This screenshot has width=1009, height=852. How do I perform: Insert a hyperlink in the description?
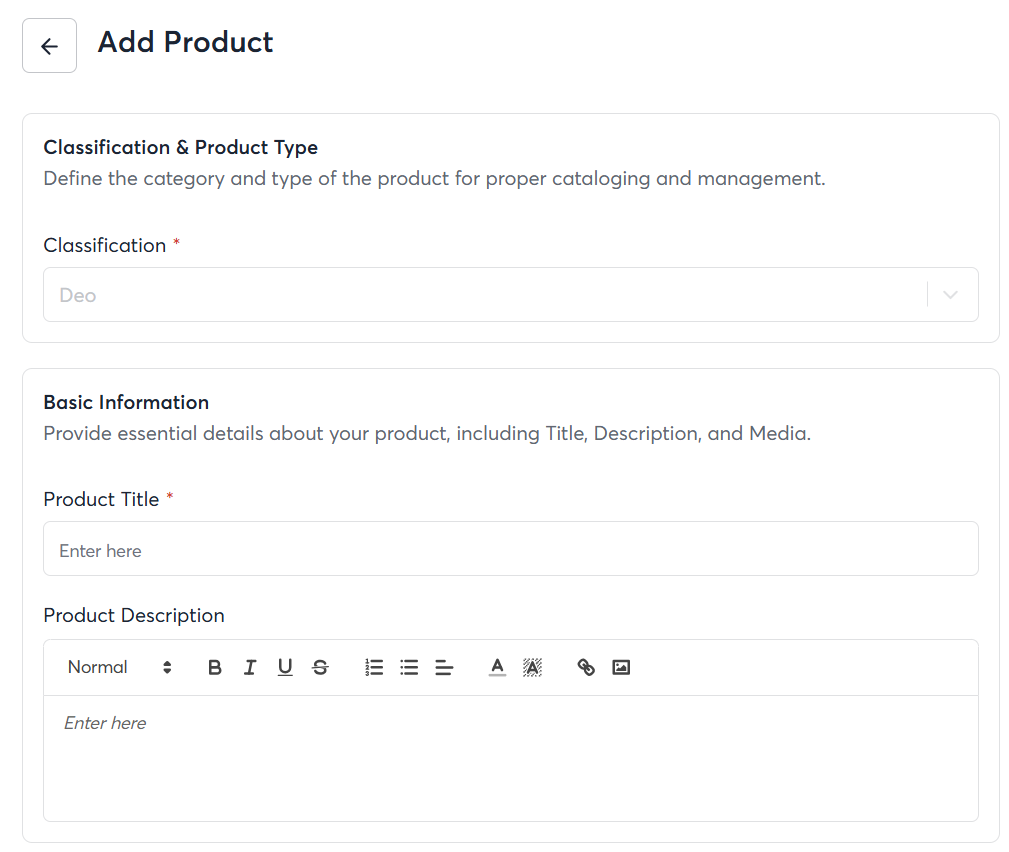click(586, 667)
